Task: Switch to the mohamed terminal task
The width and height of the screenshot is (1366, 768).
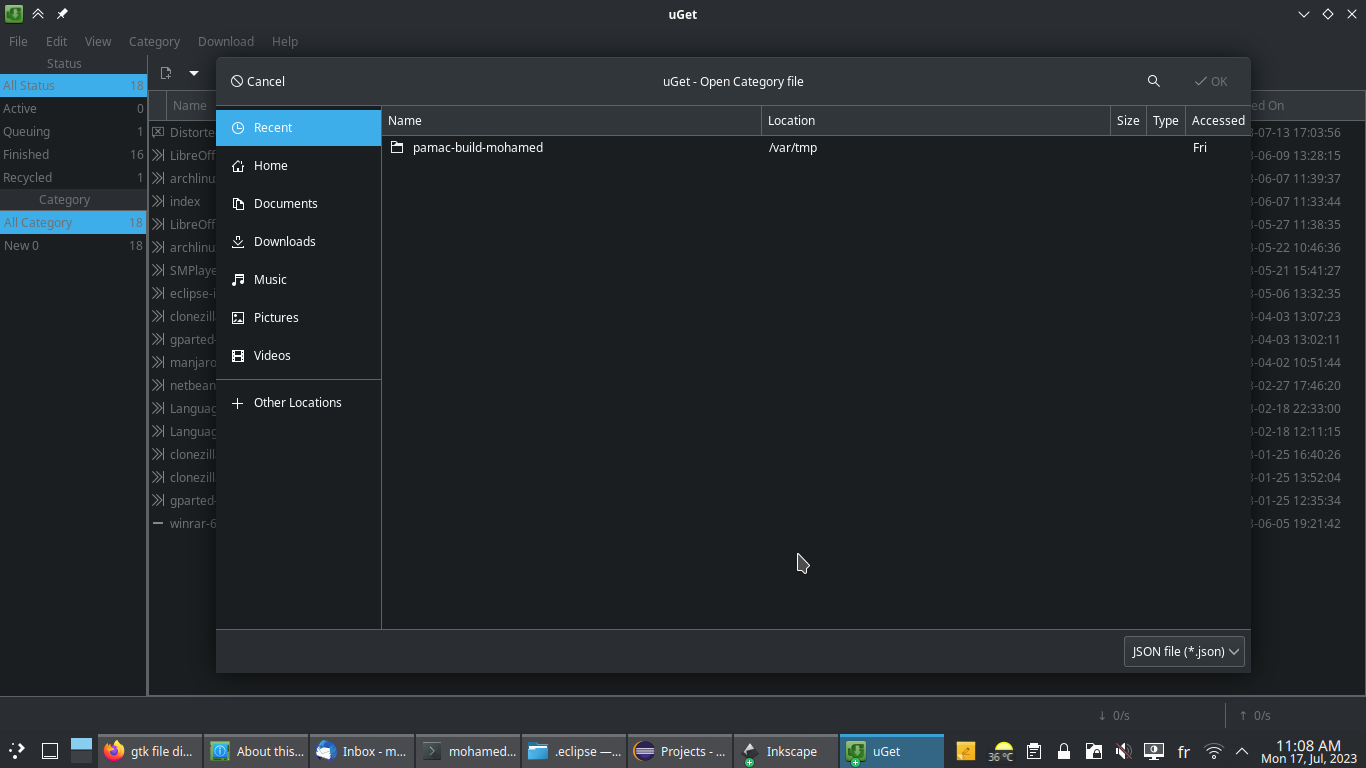Action: (x=467, y=751)
